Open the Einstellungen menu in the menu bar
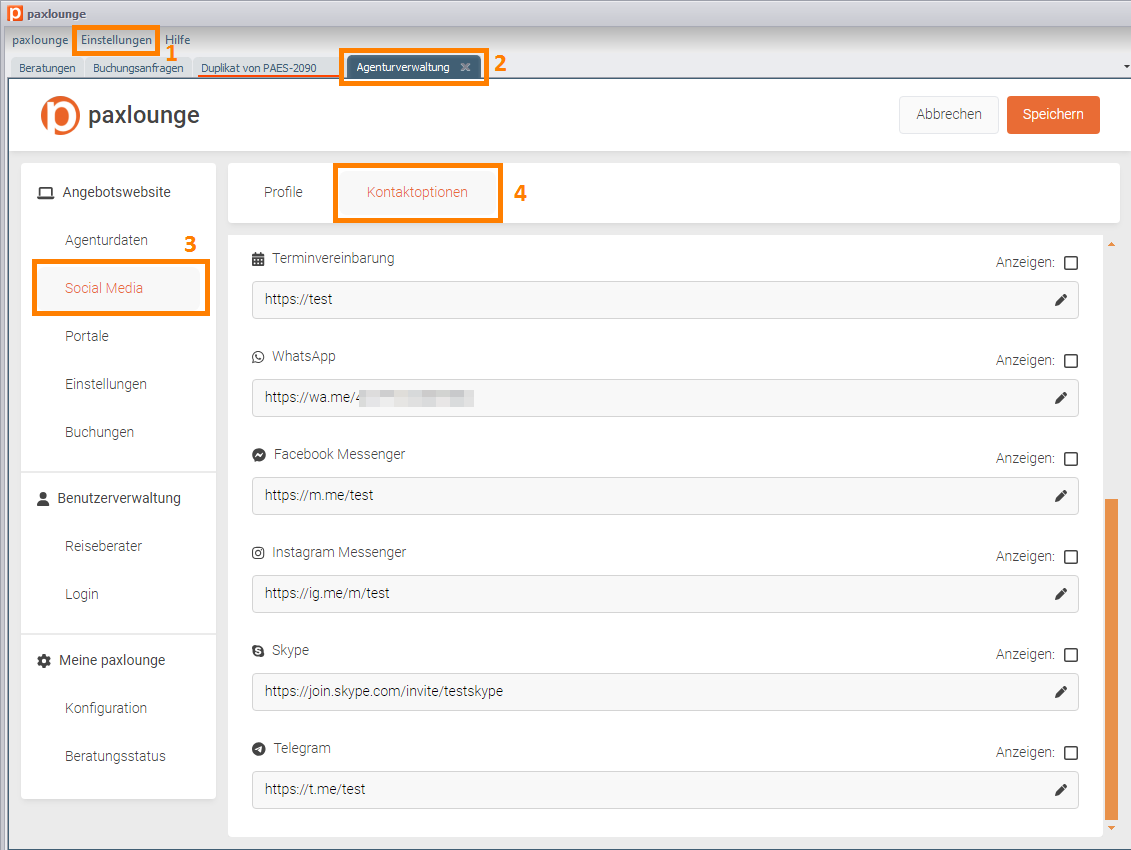The width and height of the screenshot is (1131, 850). pos(116,40)
